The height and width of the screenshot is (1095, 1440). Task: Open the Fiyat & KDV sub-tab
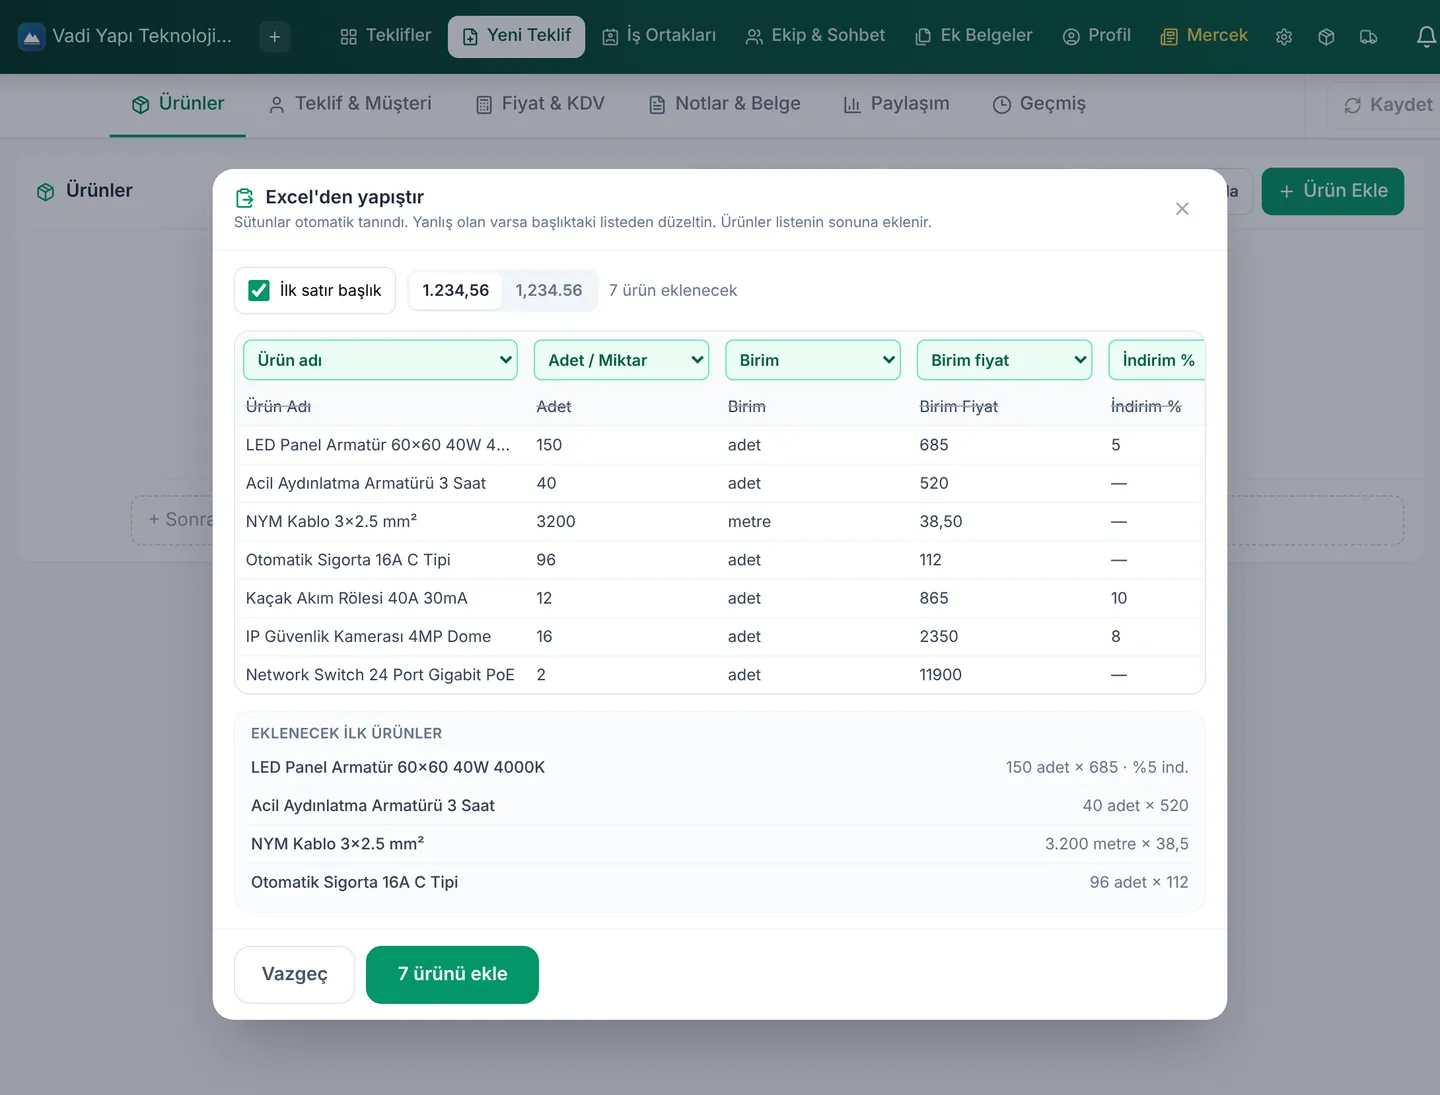click(540, 104)
